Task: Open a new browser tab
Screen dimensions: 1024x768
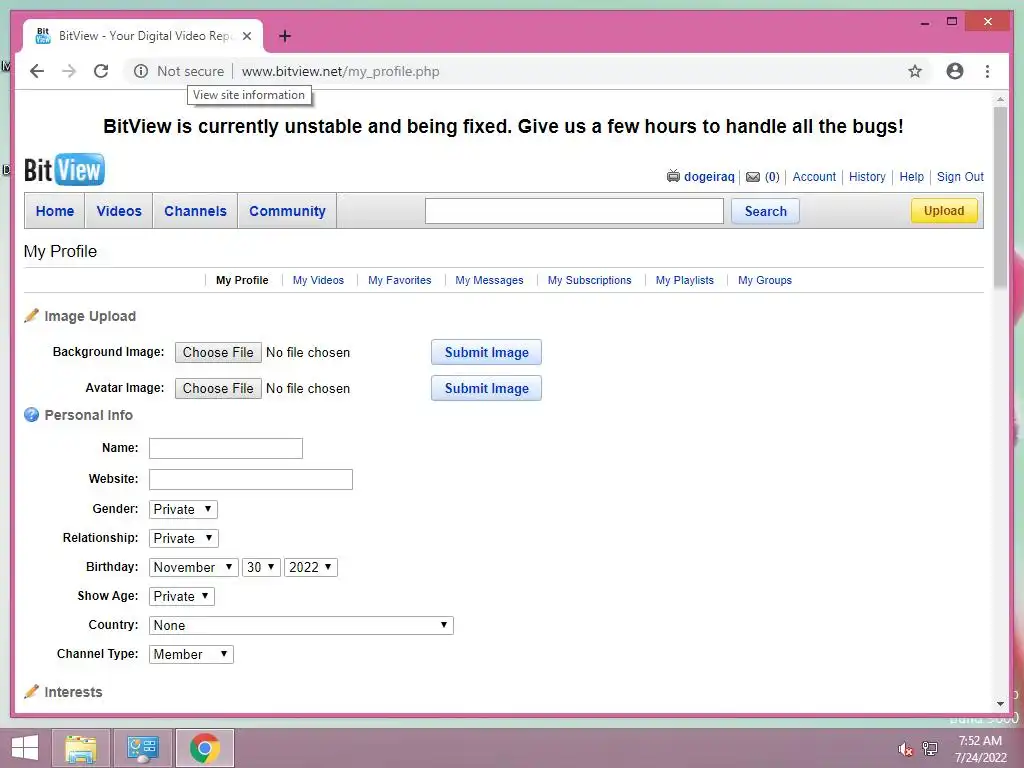Action: point(285,36)
